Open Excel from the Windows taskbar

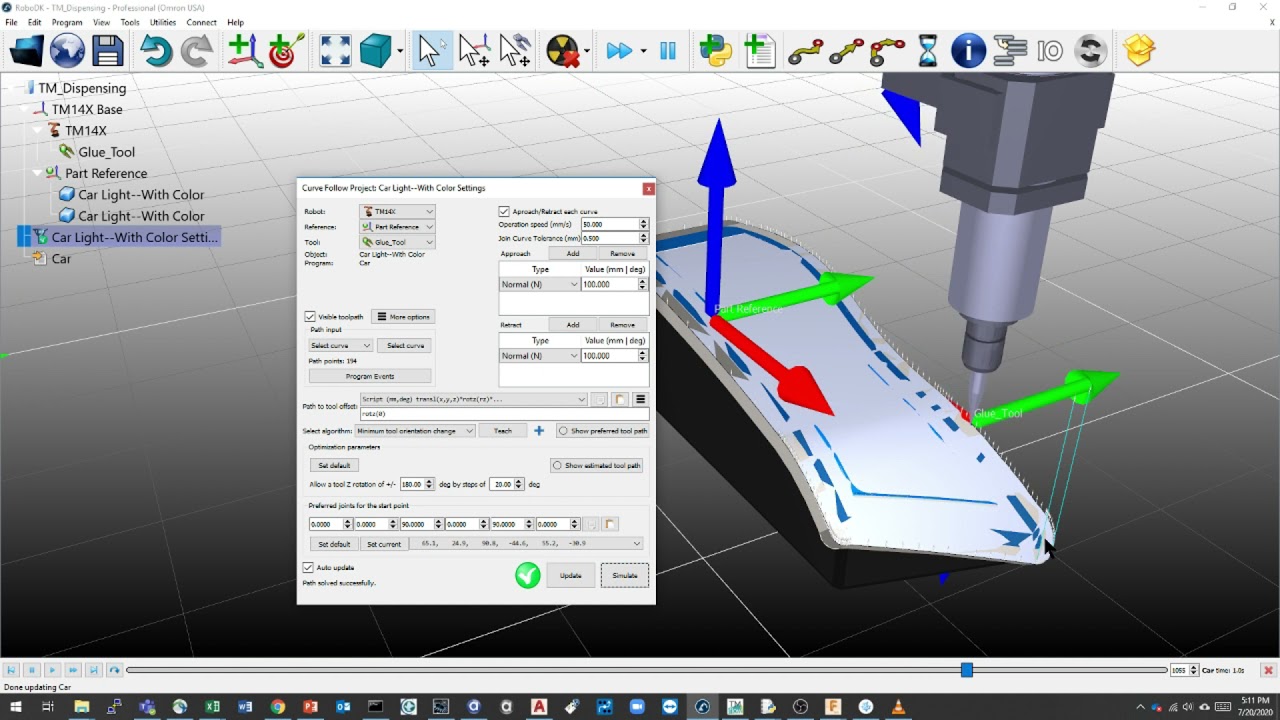213,707
